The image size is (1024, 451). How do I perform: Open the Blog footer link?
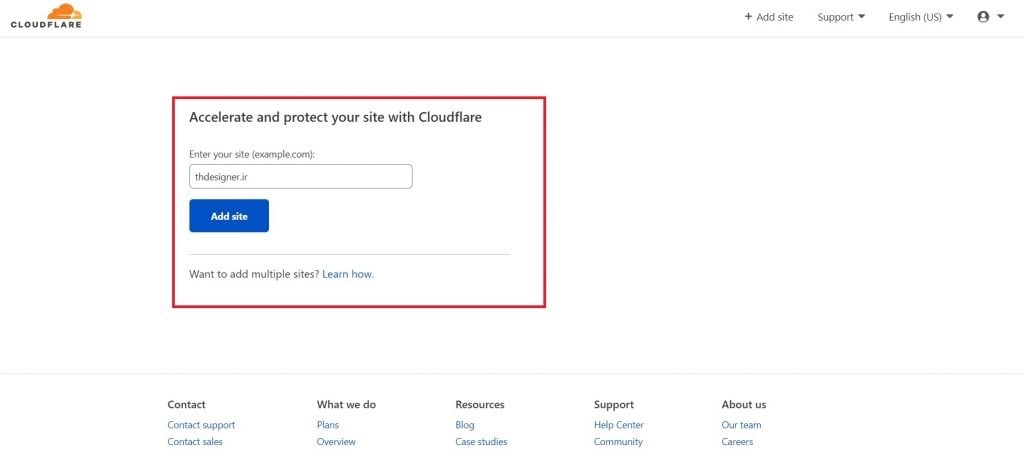(x=465, y=425)
